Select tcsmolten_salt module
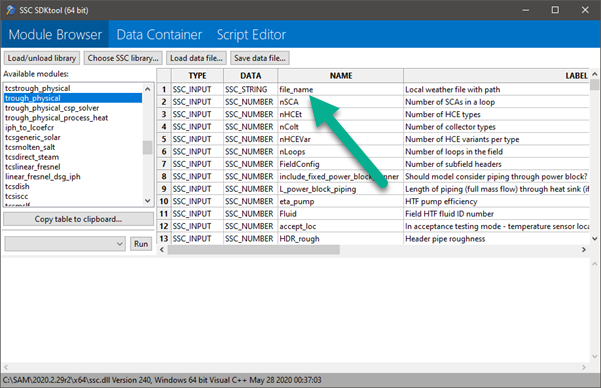Viewport: 601px width, 388px height. (x=73, y=147)
